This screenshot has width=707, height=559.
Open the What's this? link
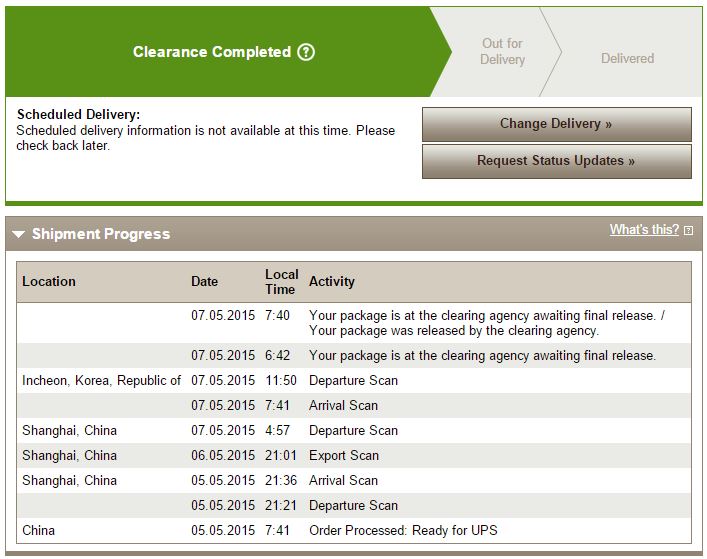point(644,229)
